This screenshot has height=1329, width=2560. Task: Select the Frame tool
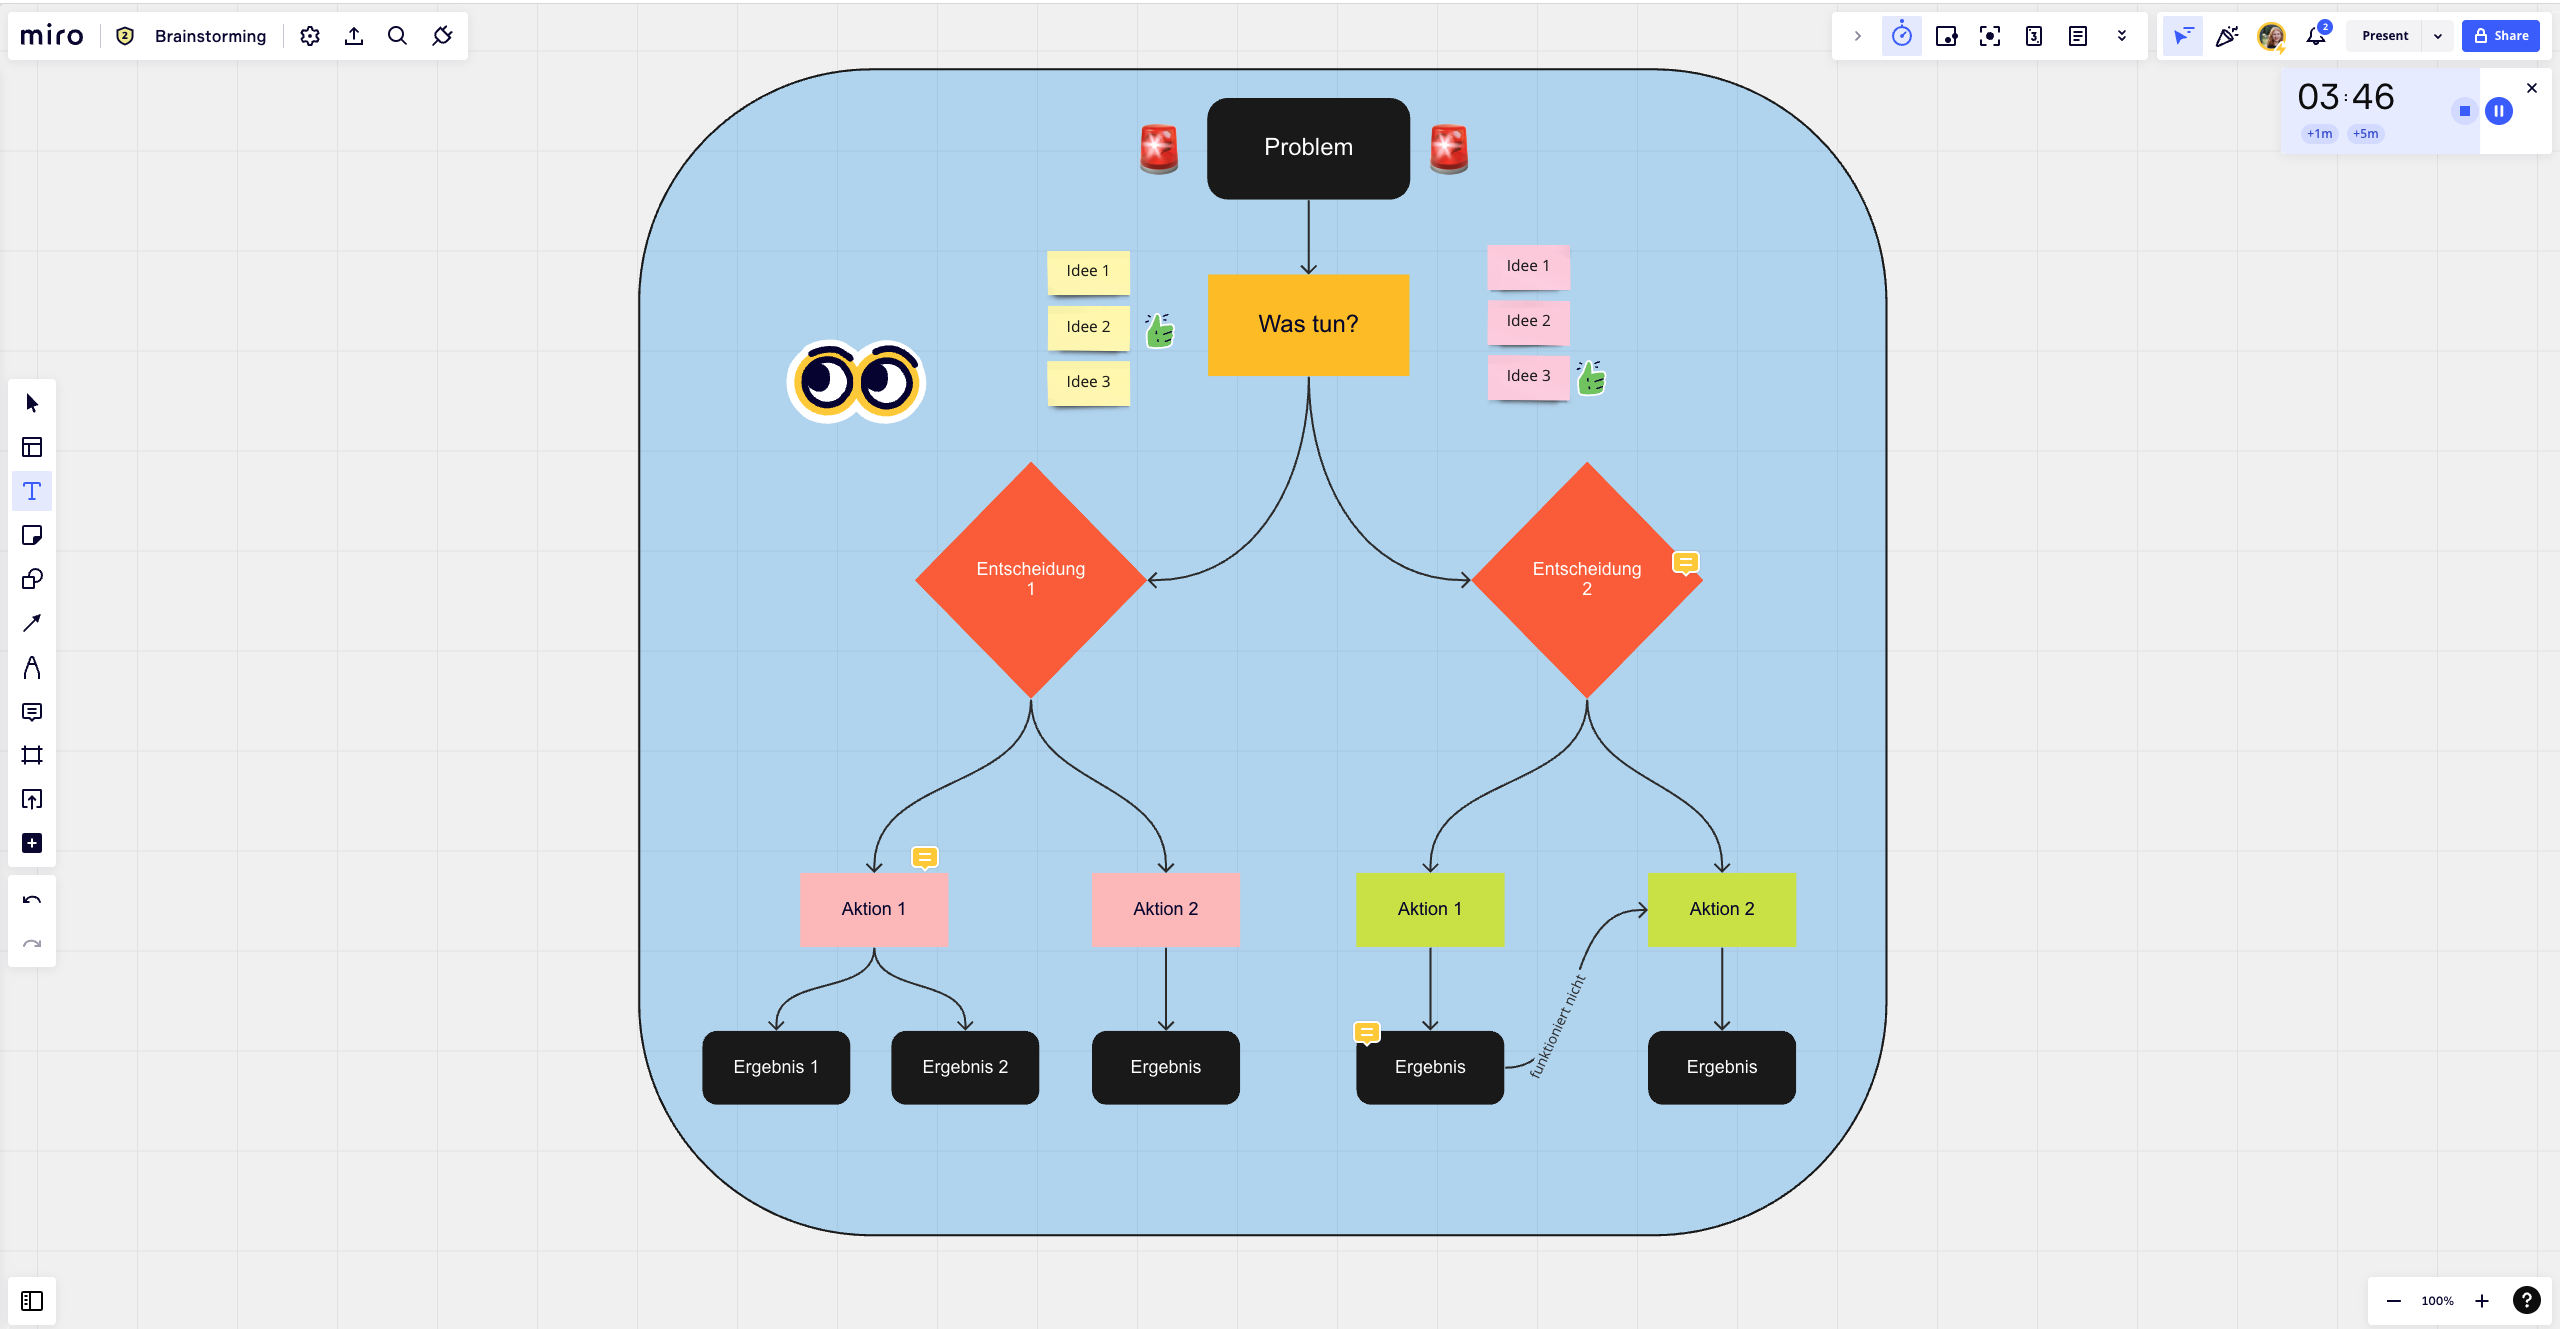pyautogui.click(x=32, y=755)
